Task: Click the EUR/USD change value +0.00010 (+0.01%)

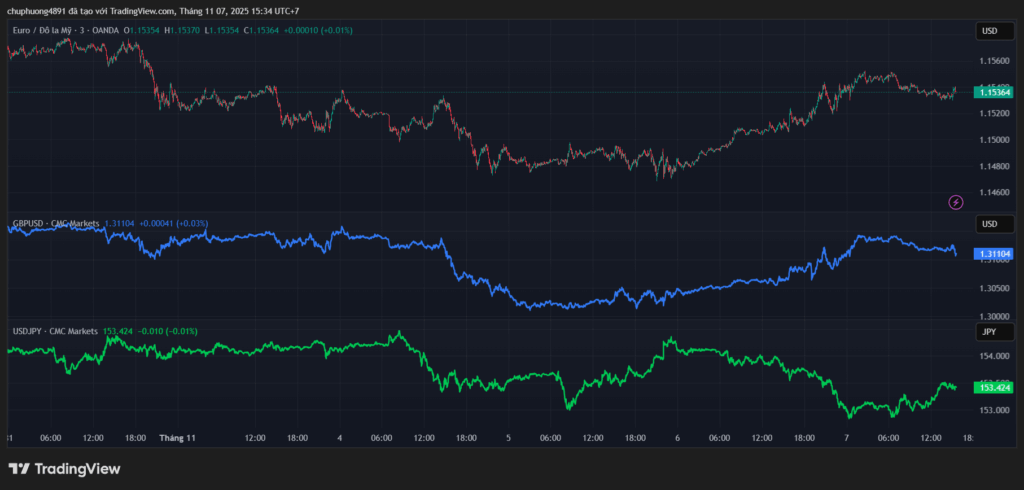Action: 318,31
